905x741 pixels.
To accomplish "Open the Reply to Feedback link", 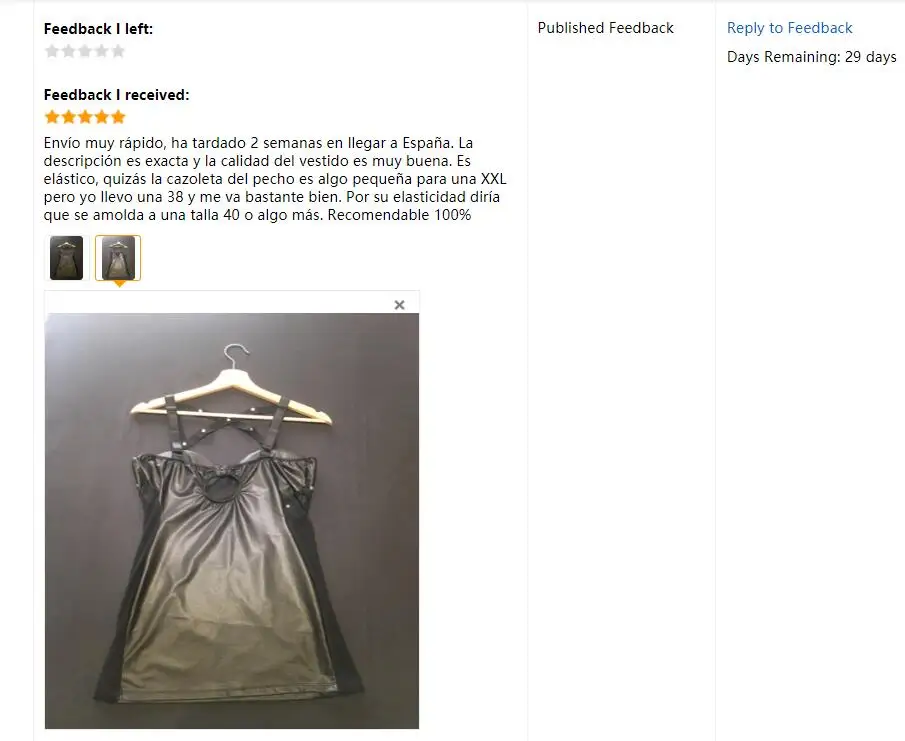I will (789, 28).
